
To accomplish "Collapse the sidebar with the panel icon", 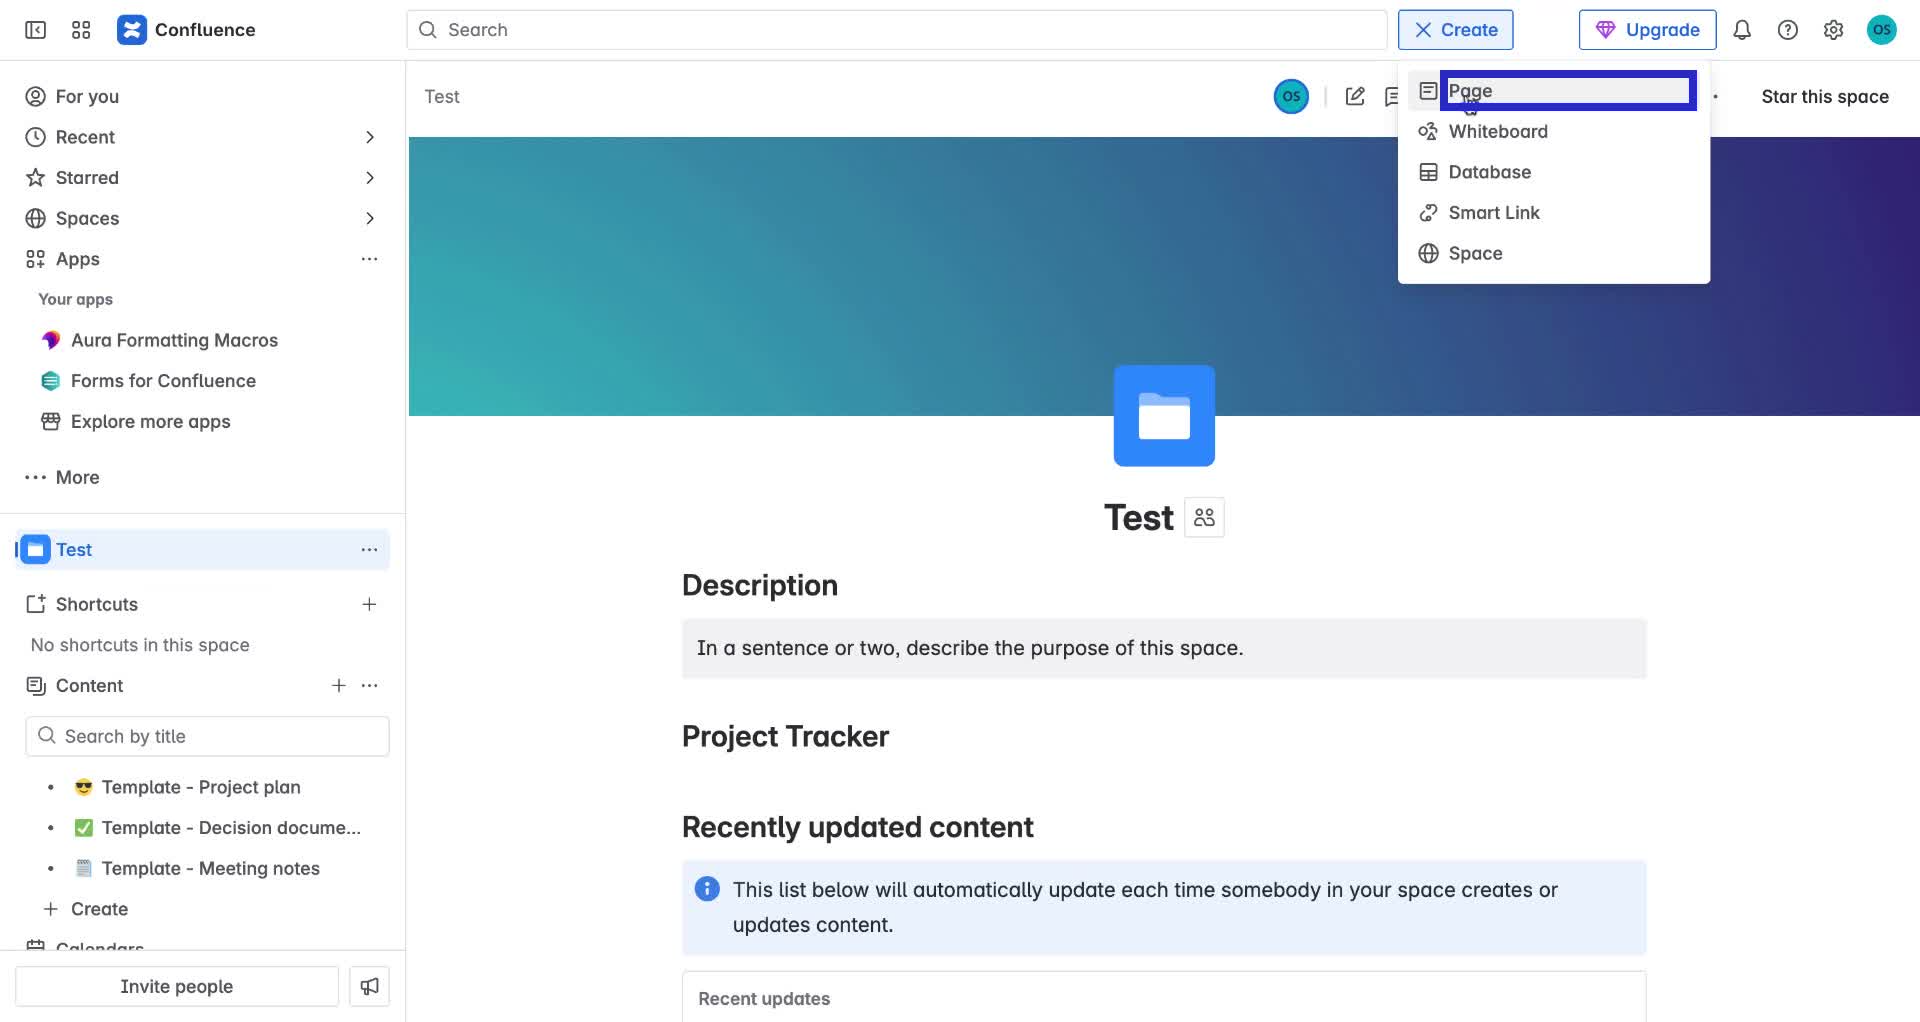I will pyautogui.click(x=34, y=30).
